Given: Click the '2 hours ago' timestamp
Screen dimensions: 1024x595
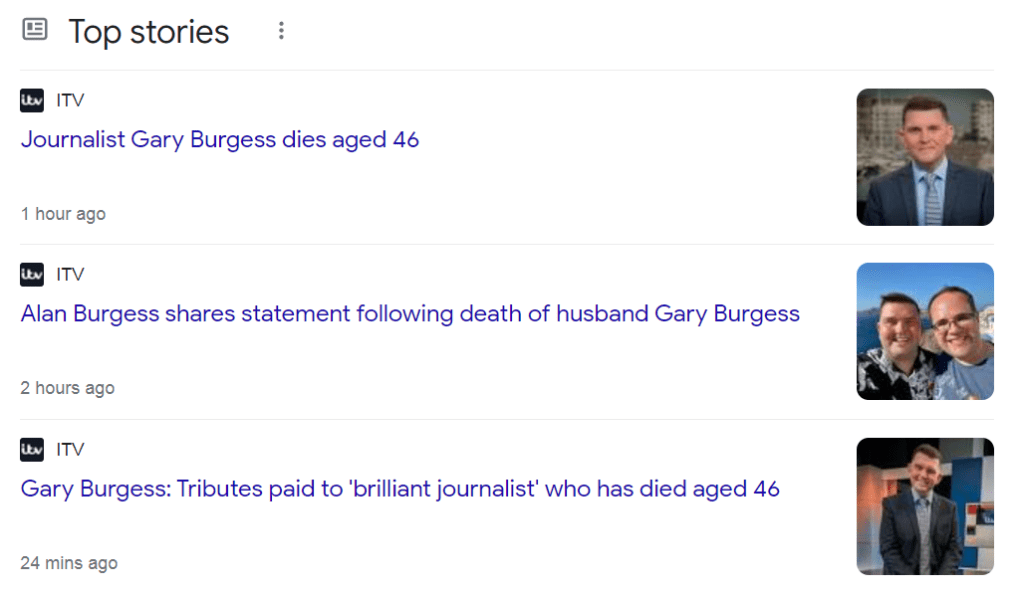Looking at the screenshot, I should pyautogui.click(x=67, y=388).
